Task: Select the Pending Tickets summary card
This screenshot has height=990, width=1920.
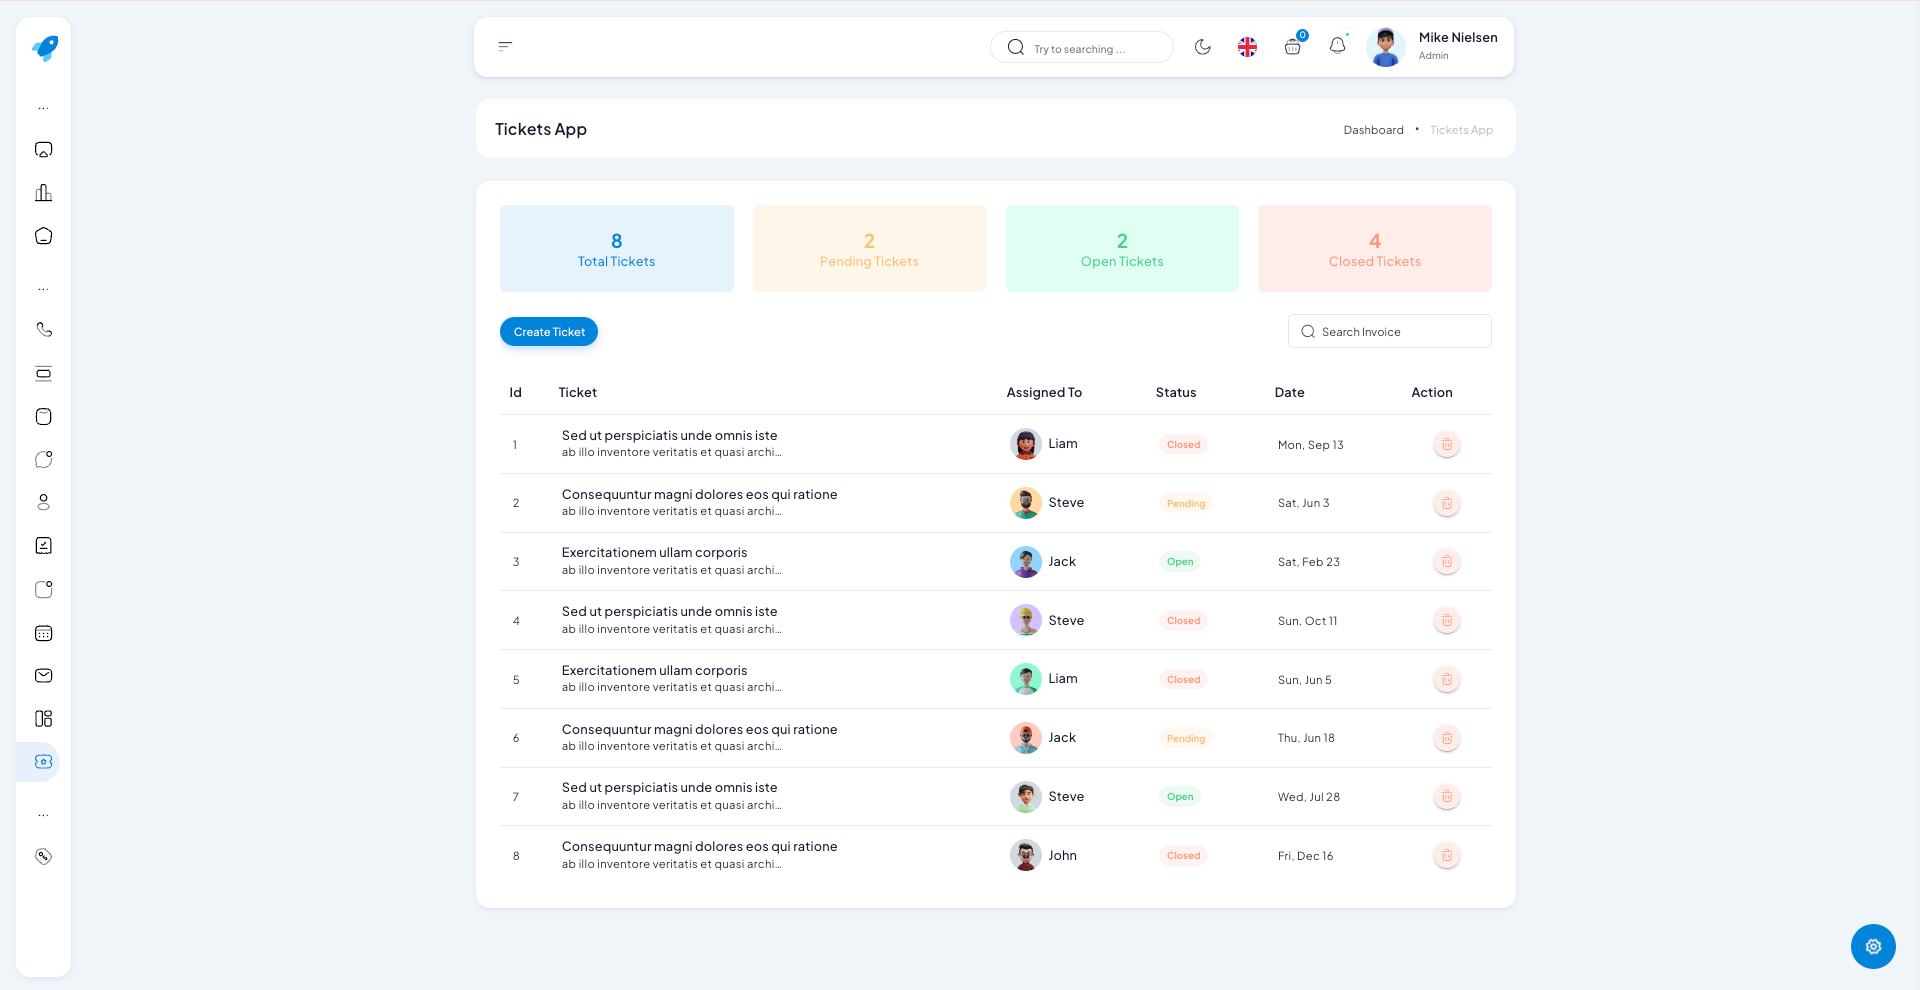Action: 868,248
